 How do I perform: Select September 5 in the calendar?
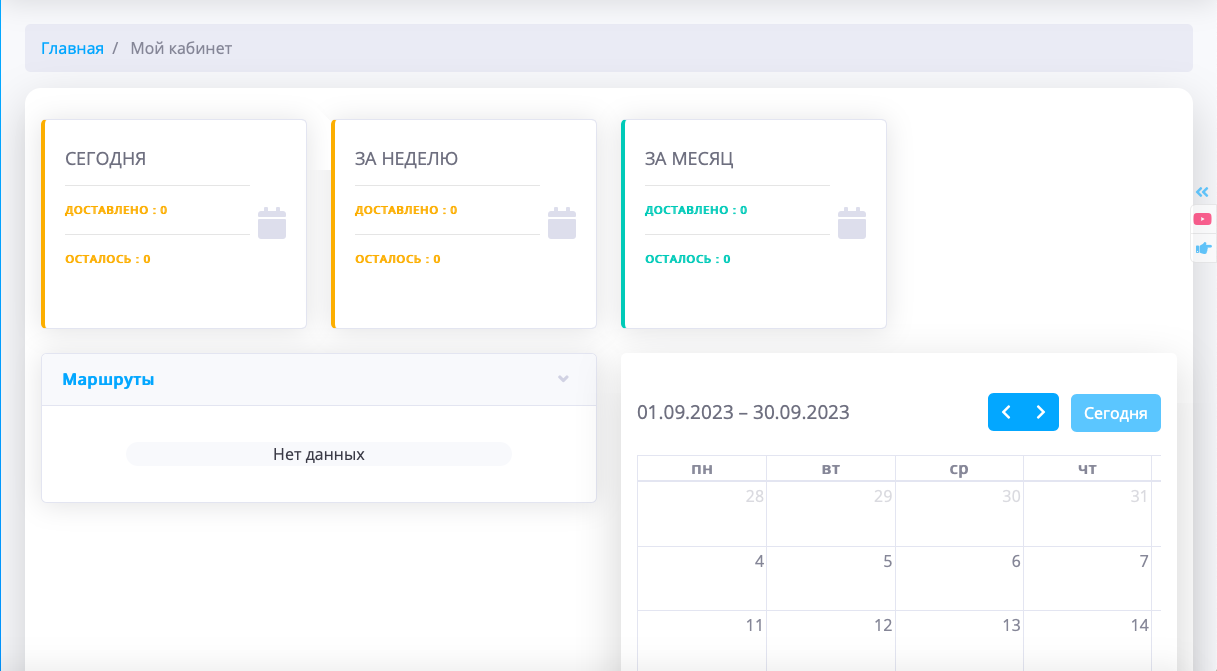831,577
